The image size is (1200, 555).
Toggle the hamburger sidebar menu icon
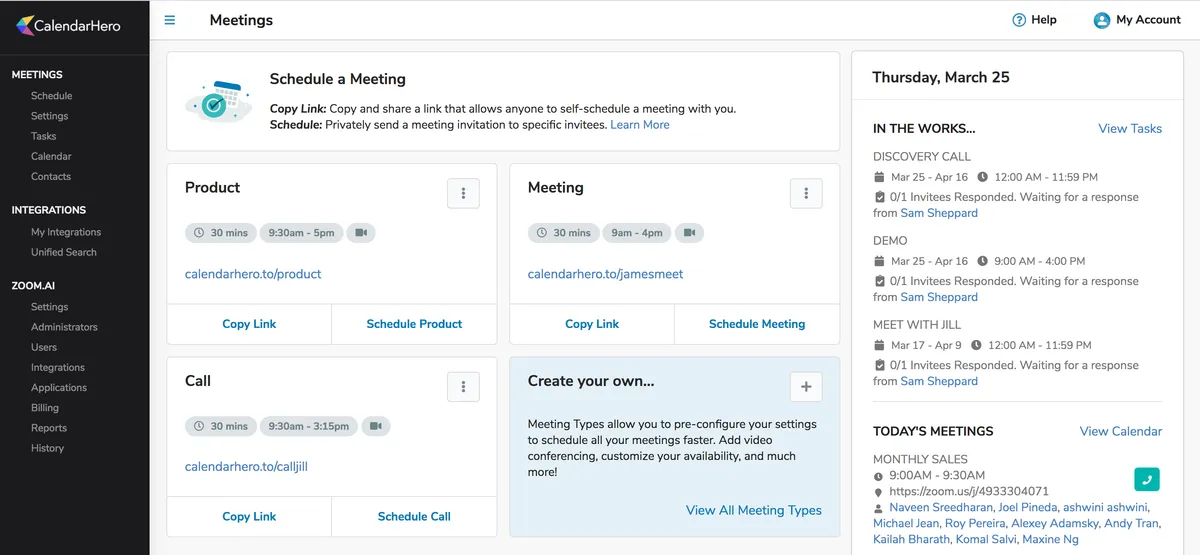169,20
